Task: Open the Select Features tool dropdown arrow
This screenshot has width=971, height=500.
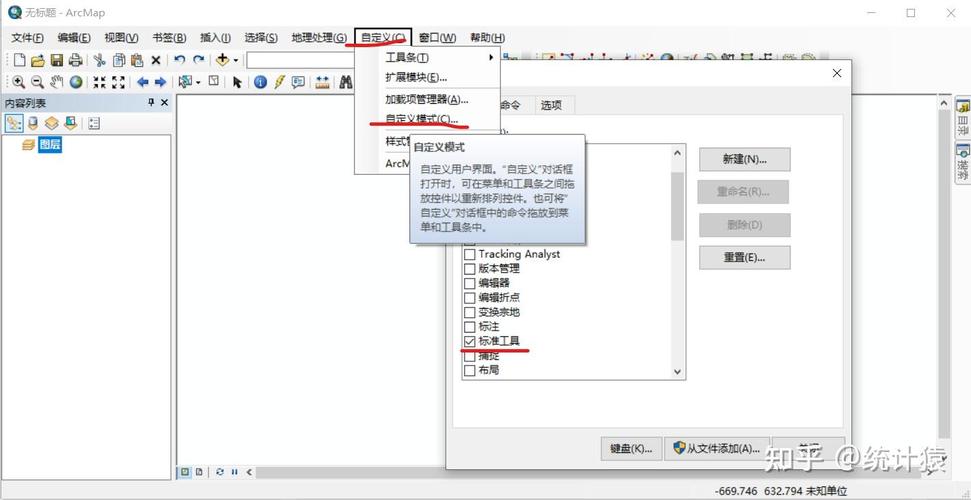Action: pos(198,82)
